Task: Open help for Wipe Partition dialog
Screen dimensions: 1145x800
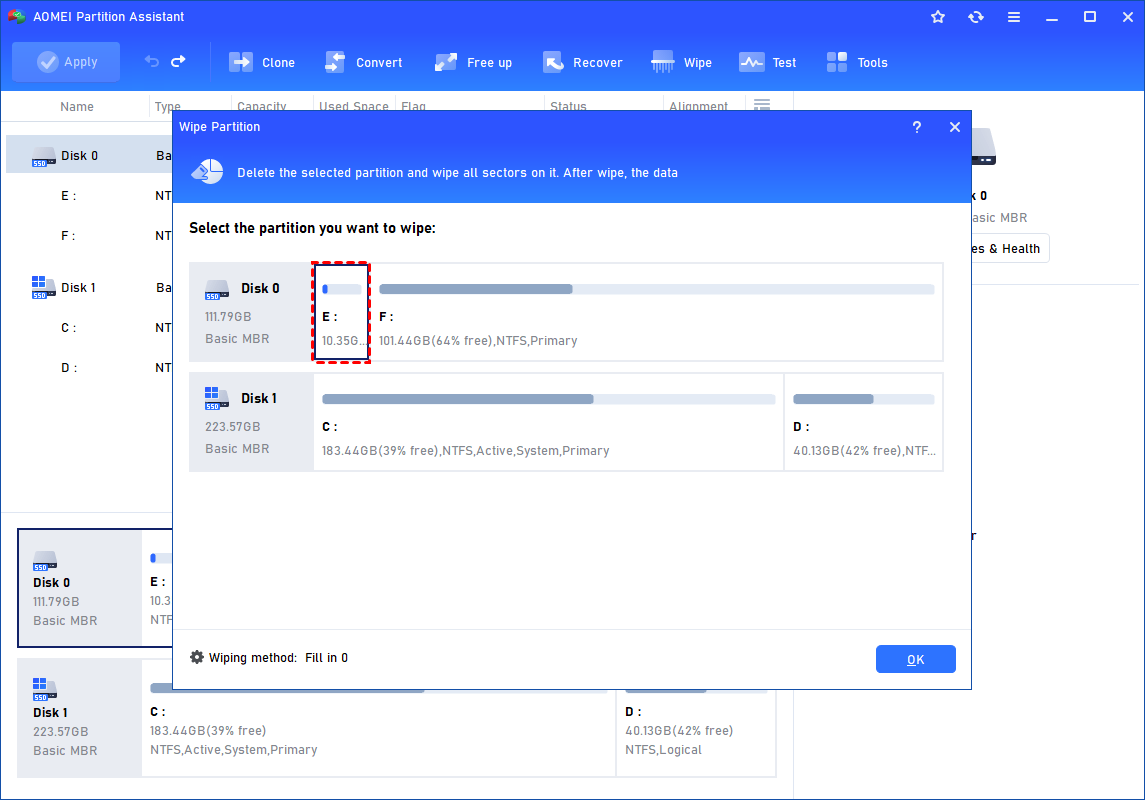Action: pos(917,127)
